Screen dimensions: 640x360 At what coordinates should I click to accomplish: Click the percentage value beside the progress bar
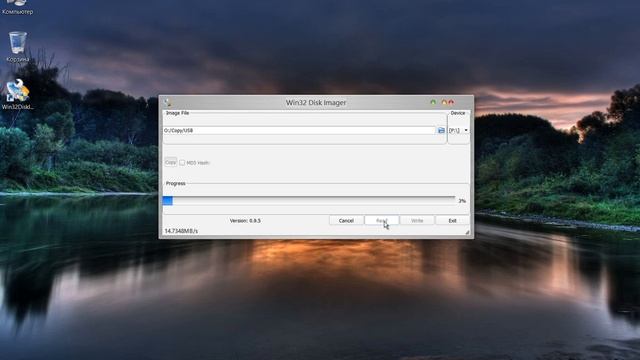click(462, 201)
